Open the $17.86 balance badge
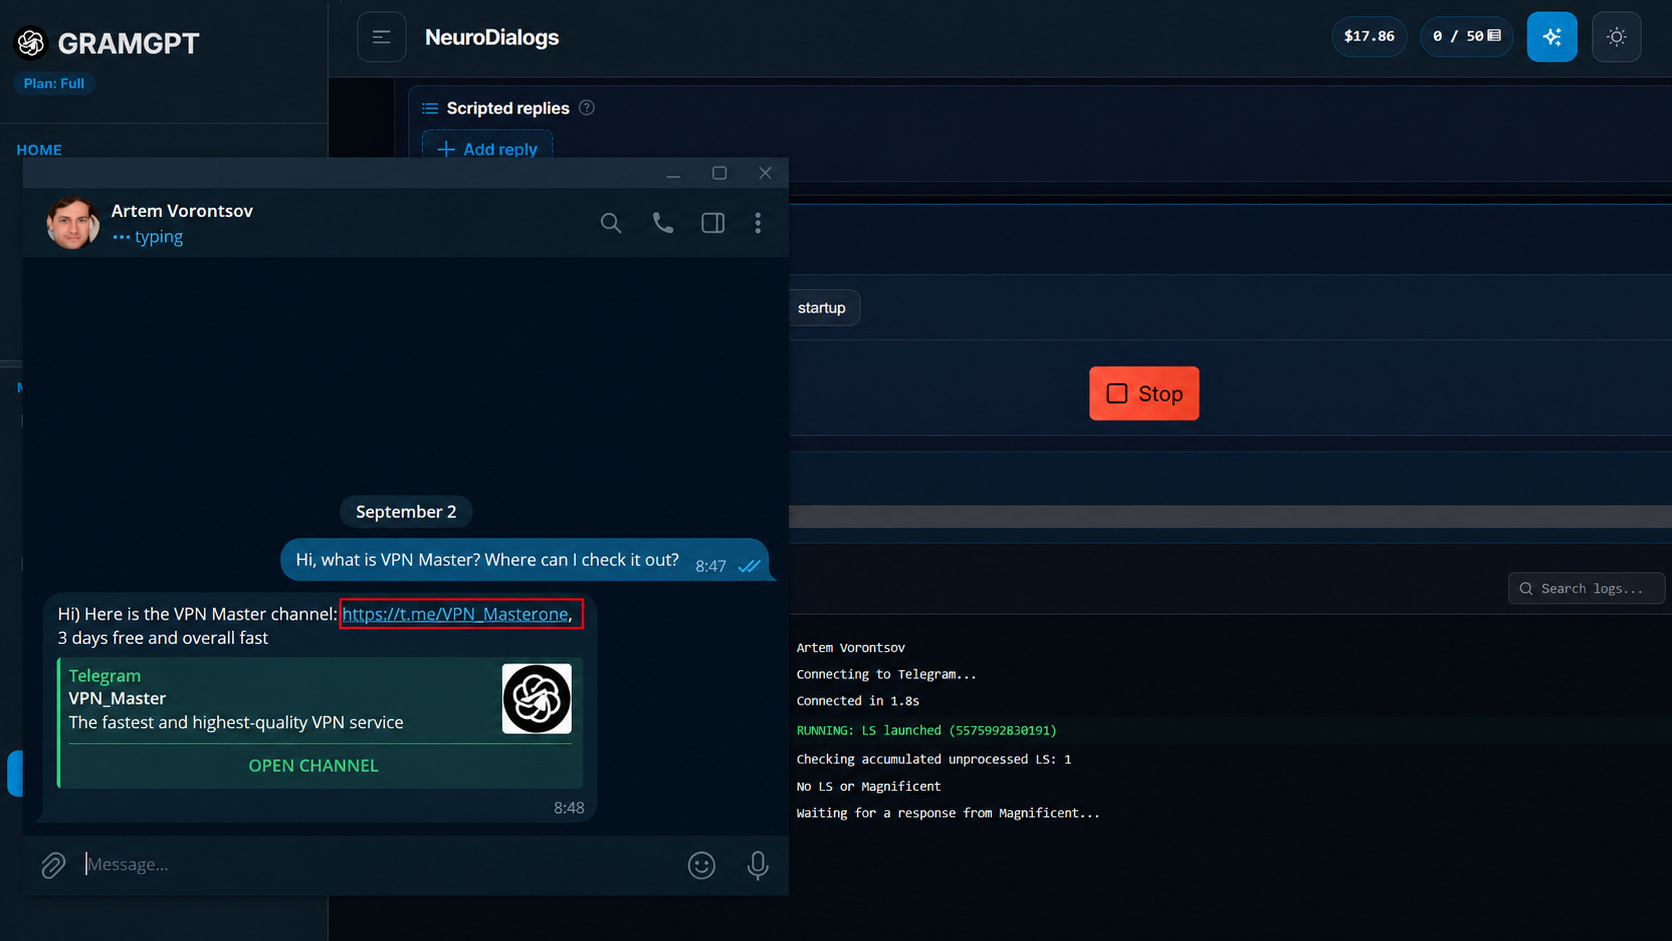The image size is (1672, 941). click(1369, 36)
